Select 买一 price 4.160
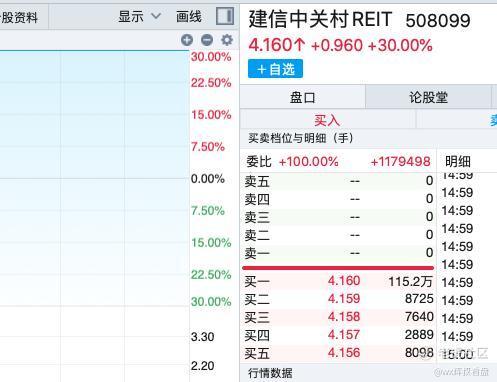497x382 pixels. 344,281
